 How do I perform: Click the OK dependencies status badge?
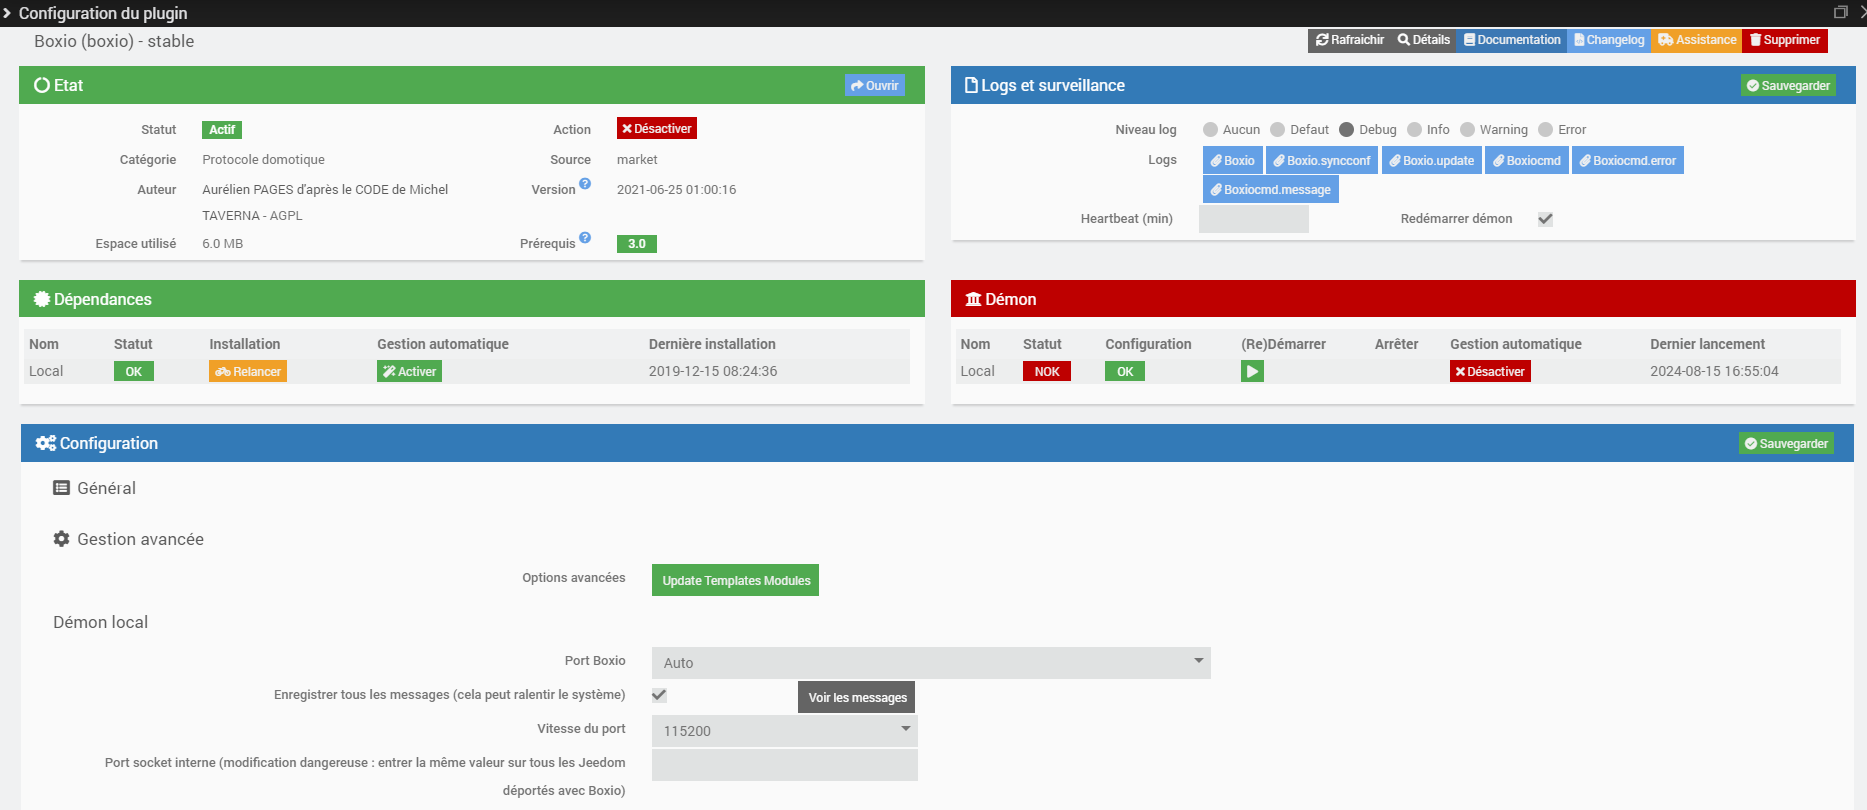tap(134, 371)
